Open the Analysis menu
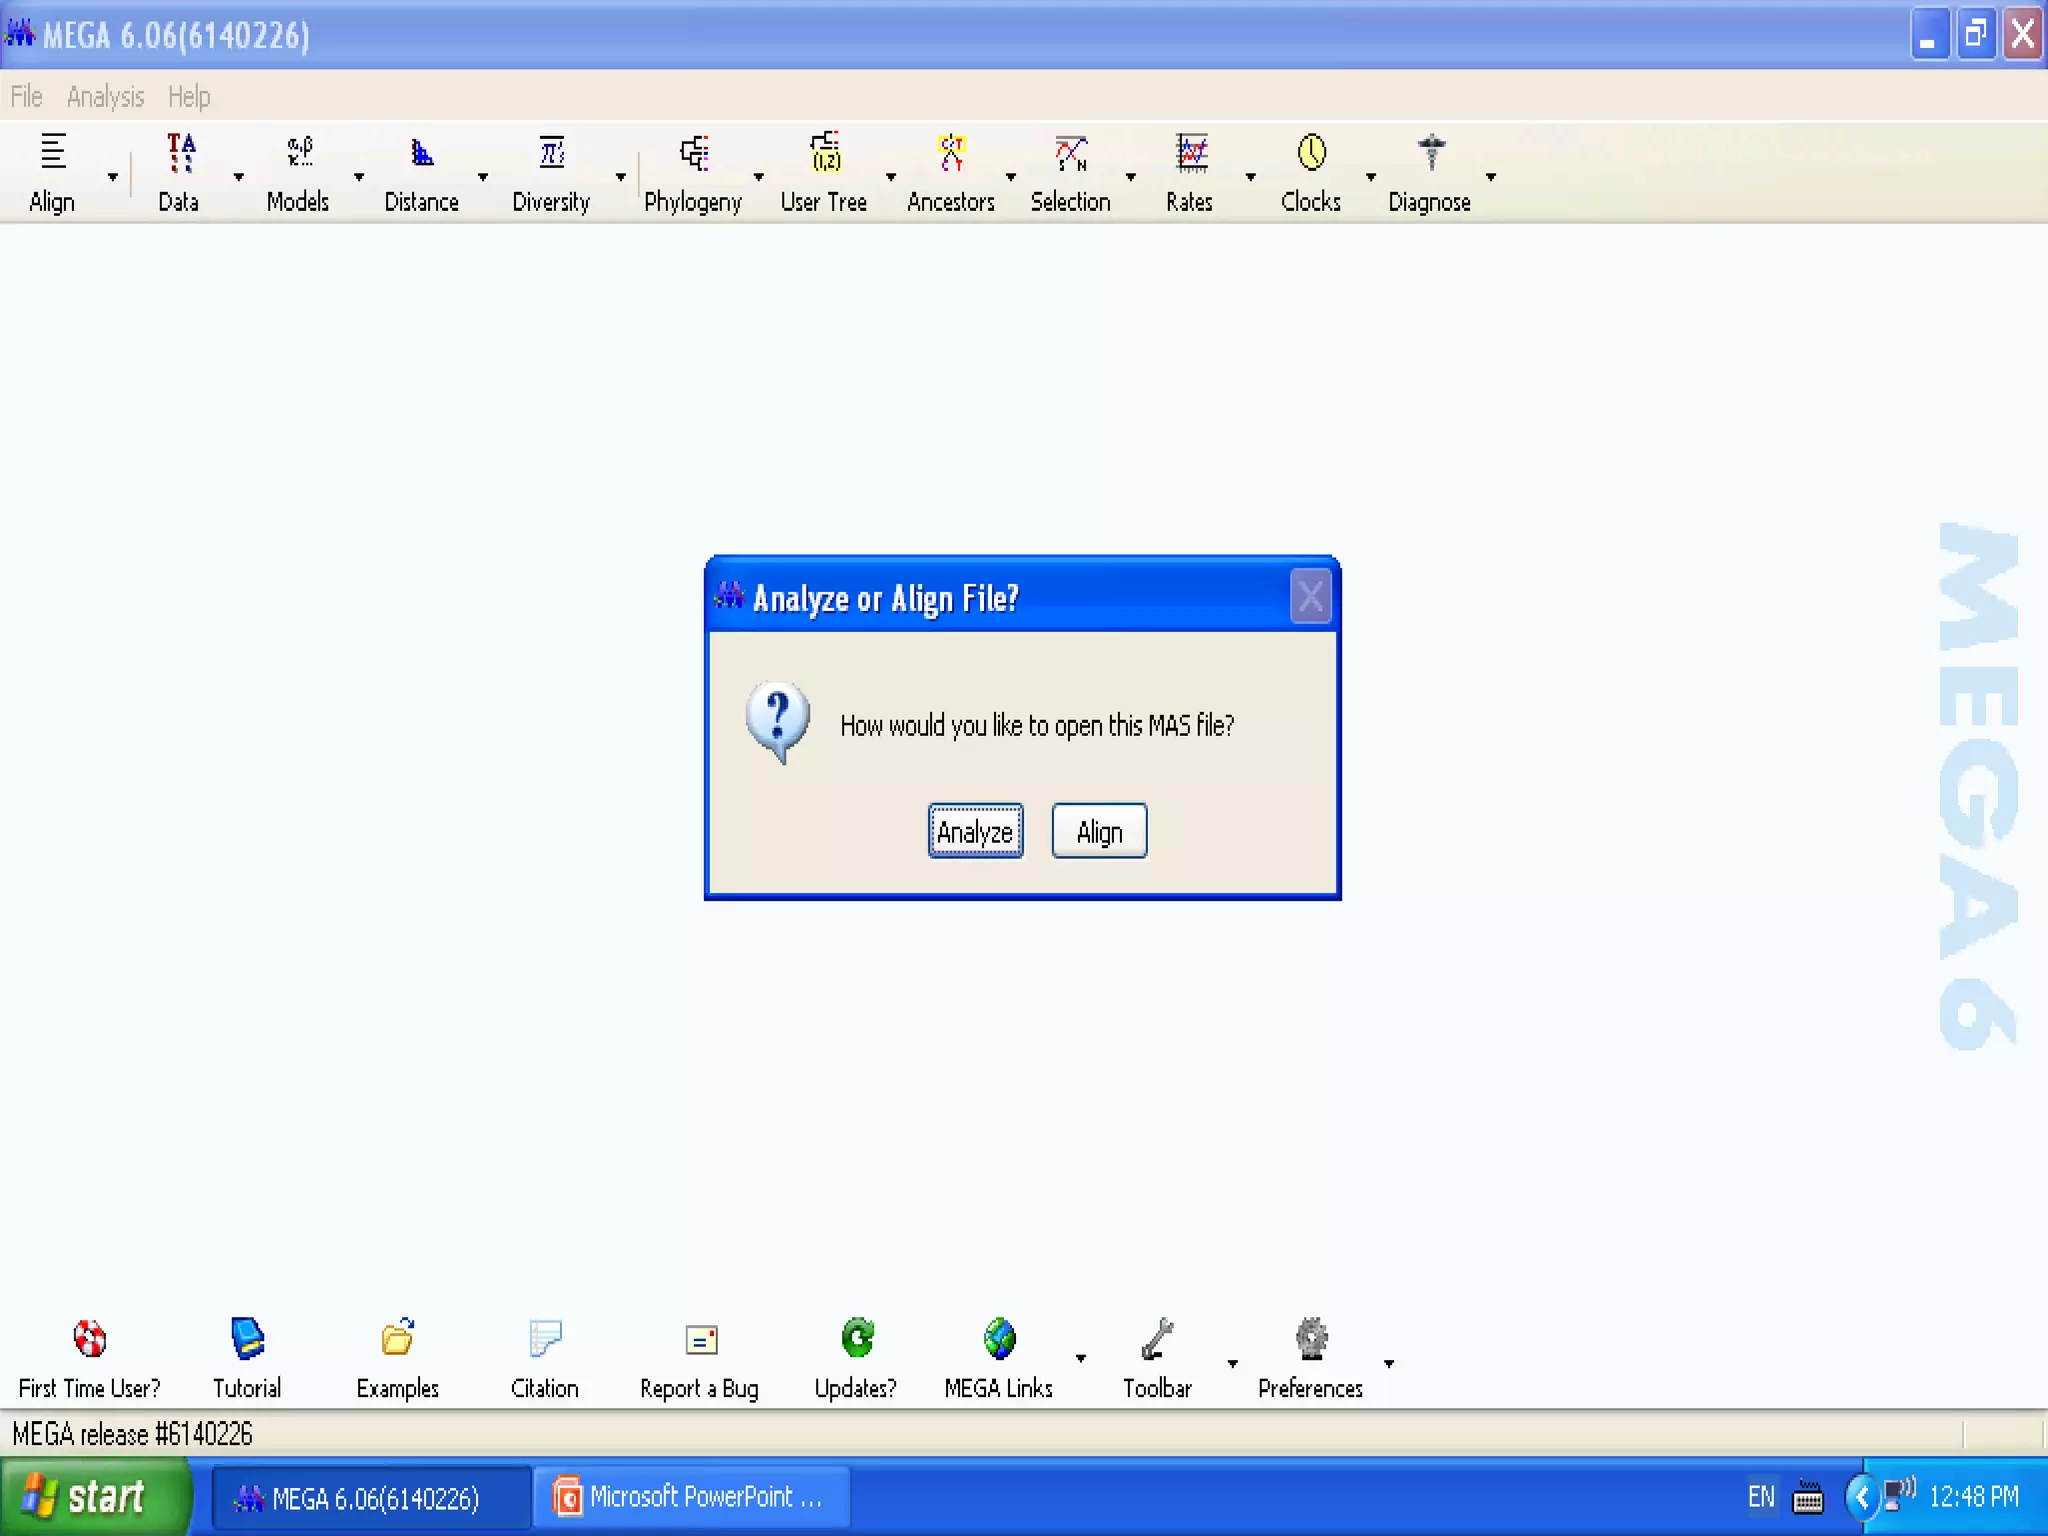 pos(105,97)
